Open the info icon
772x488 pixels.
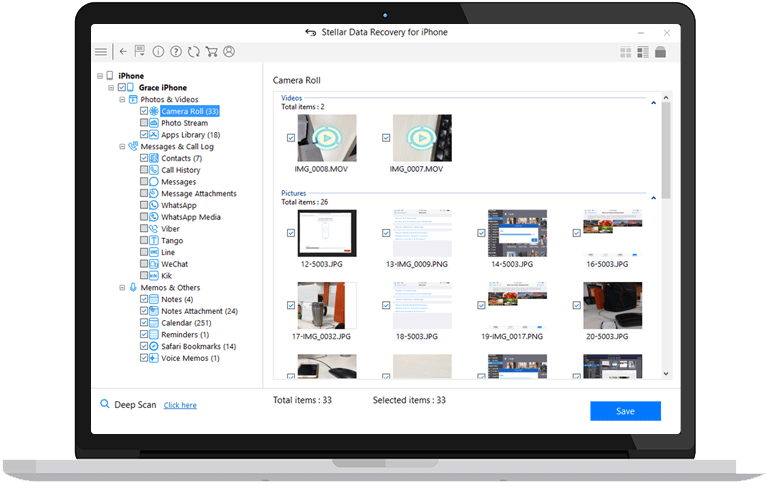click(x=158, y=52)
